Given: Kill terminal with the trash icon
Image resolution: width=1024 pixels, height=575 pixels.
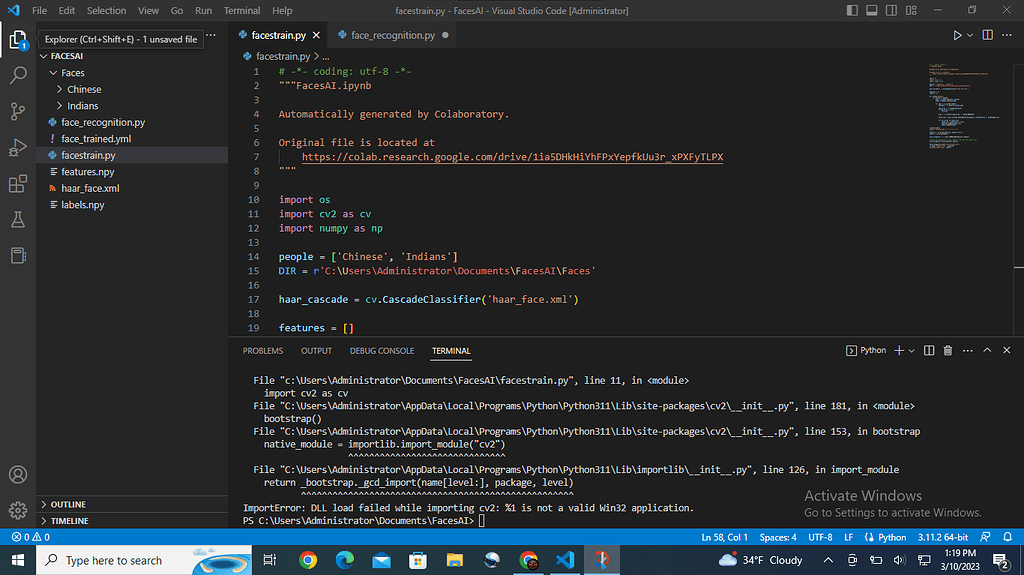Looking at the screenshot, I should coord(948,351).
